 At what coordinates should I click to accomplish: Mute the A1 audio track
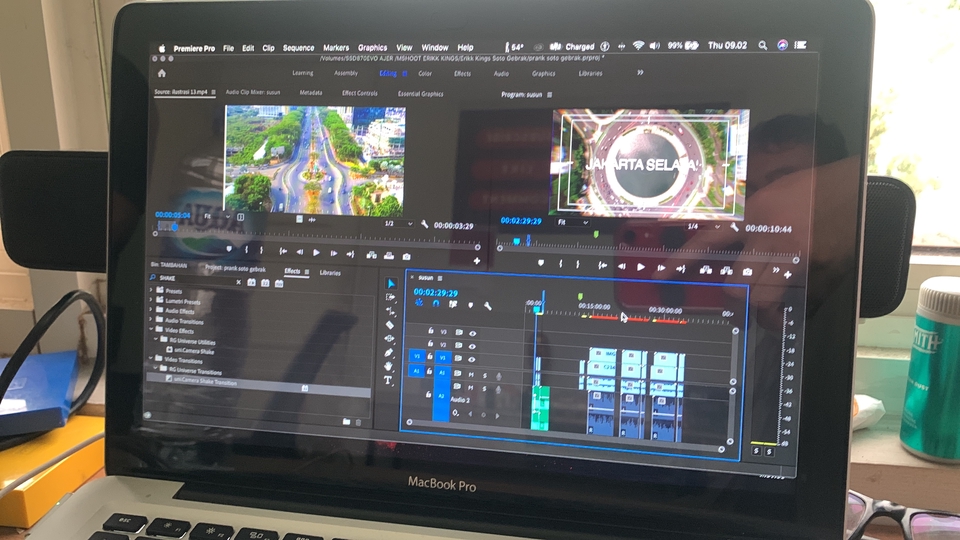tap(471, 374)
